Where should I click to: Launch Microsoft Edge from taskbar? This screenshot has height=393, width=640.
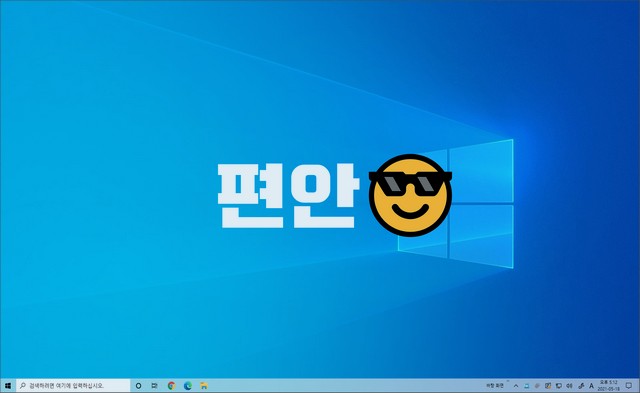point(188,386)
